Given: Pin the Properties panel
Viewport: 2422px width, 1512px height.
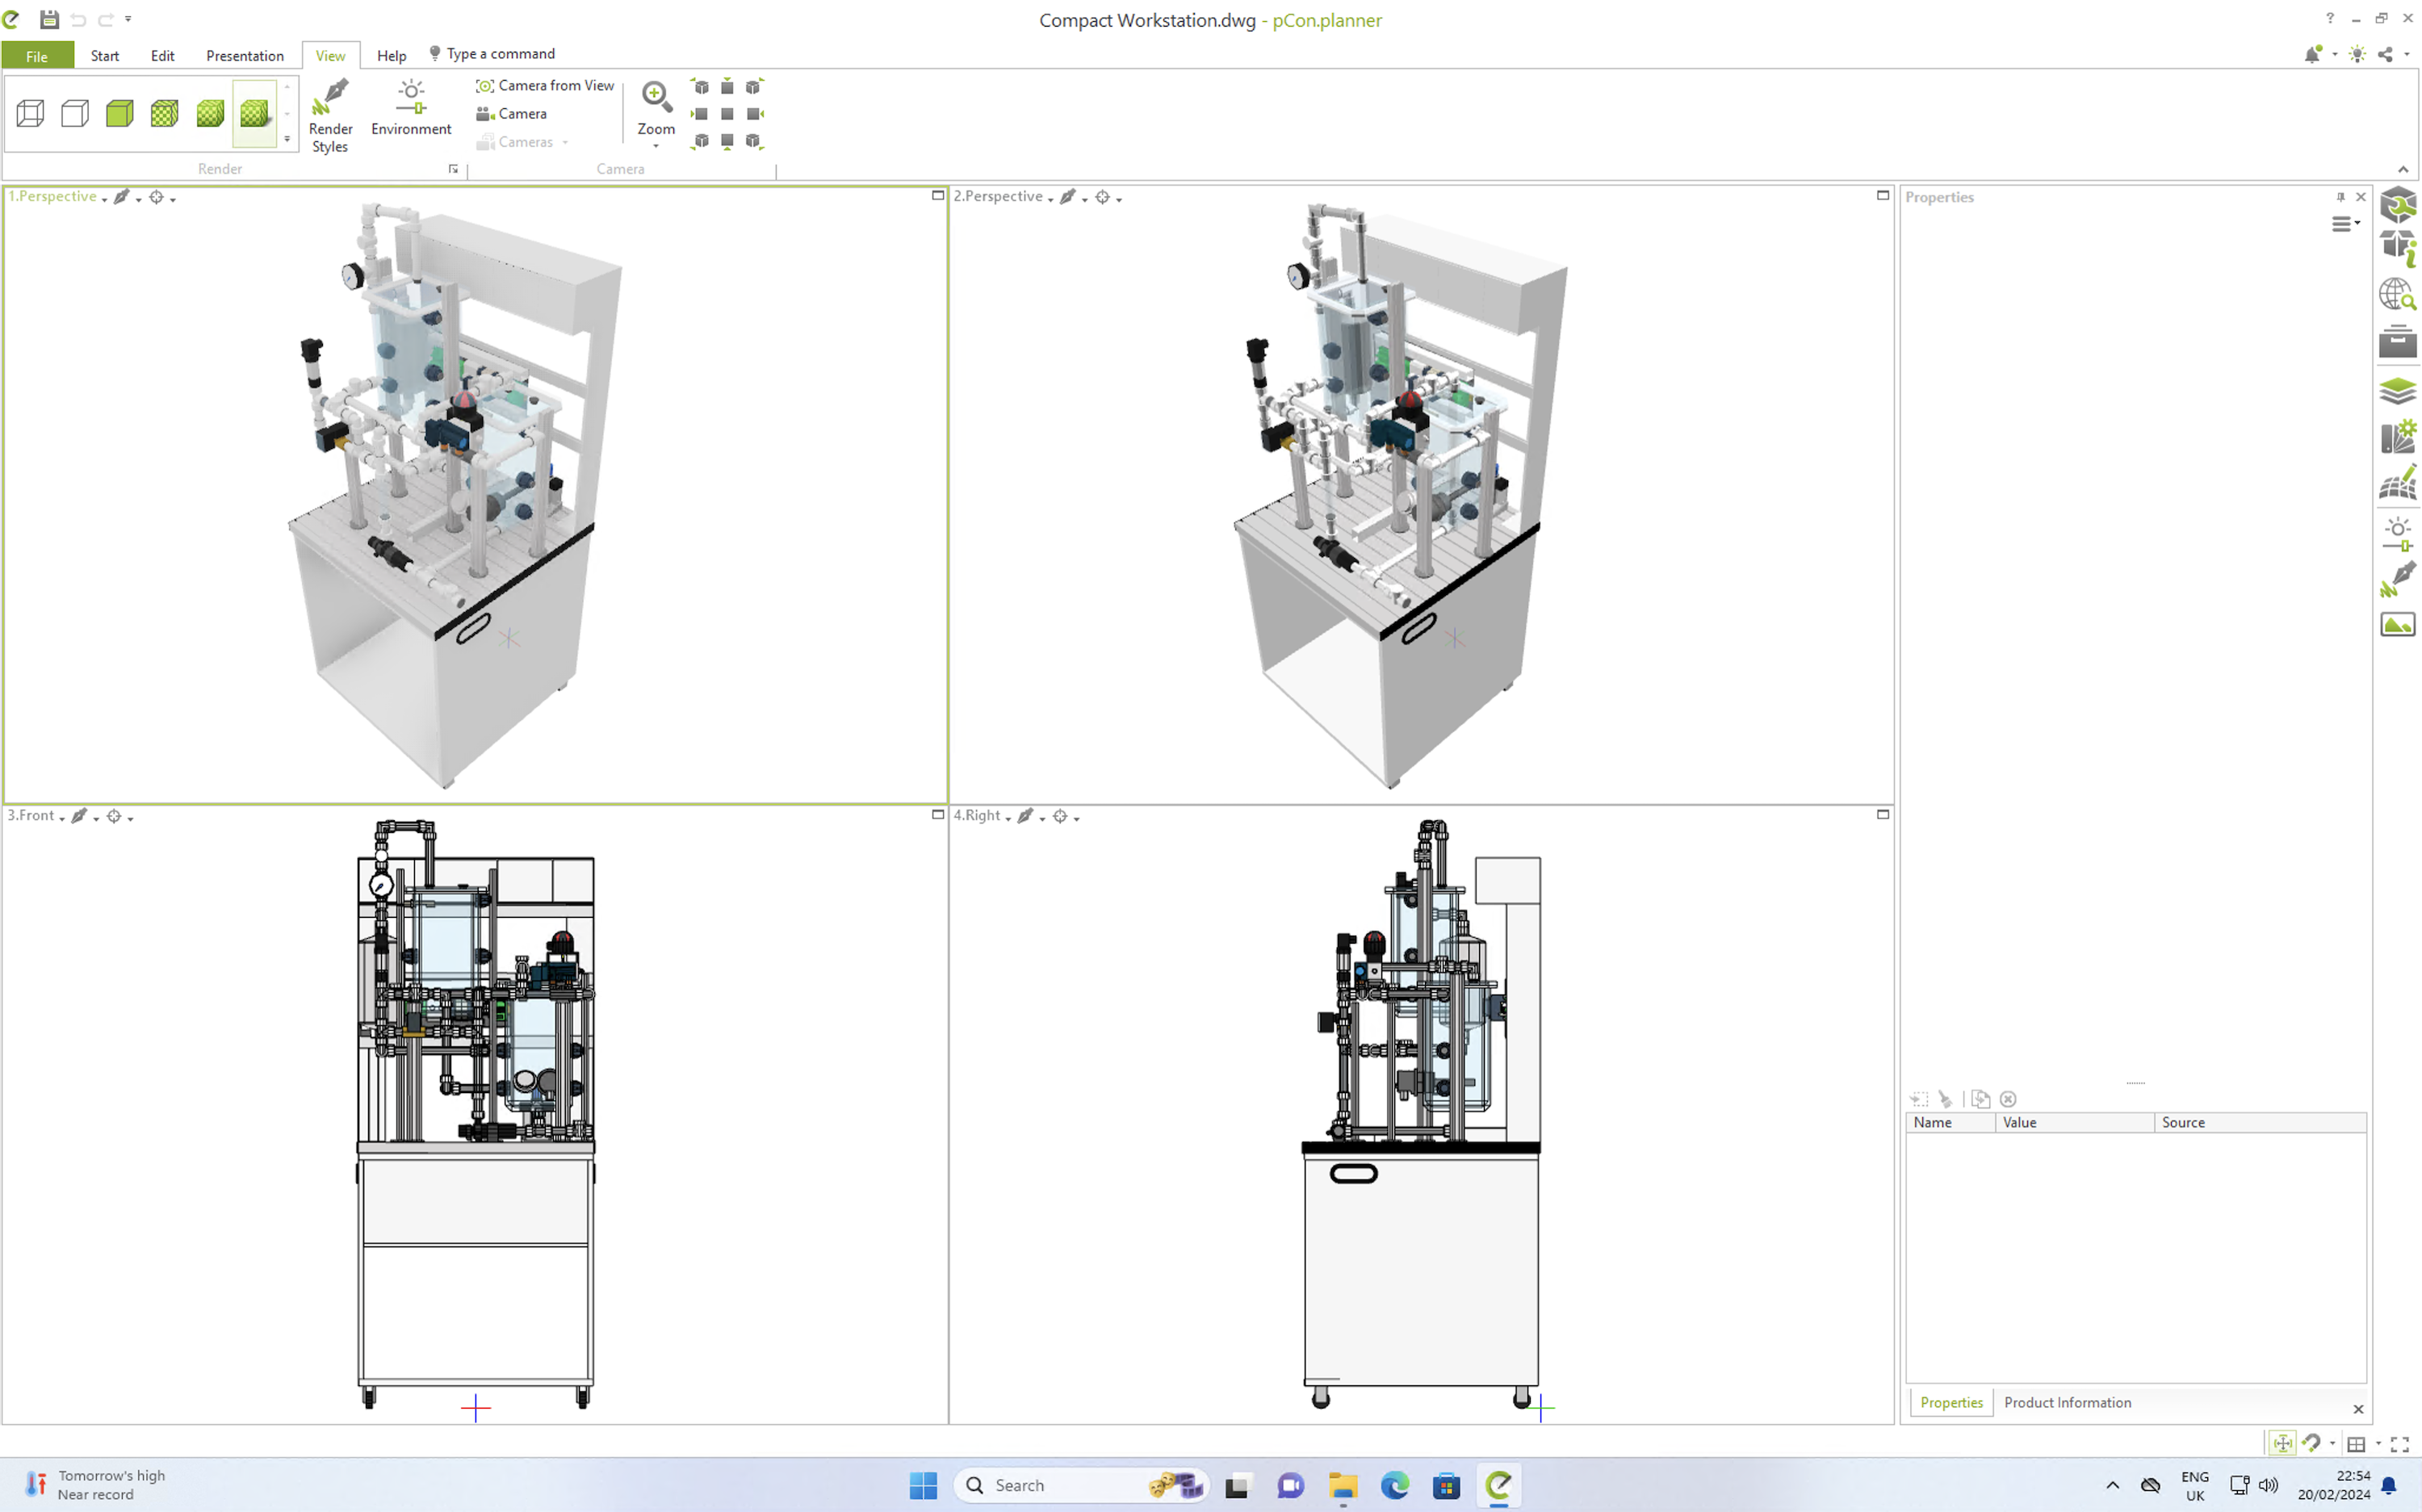Looking at the screenshot, I should 2340,197.
